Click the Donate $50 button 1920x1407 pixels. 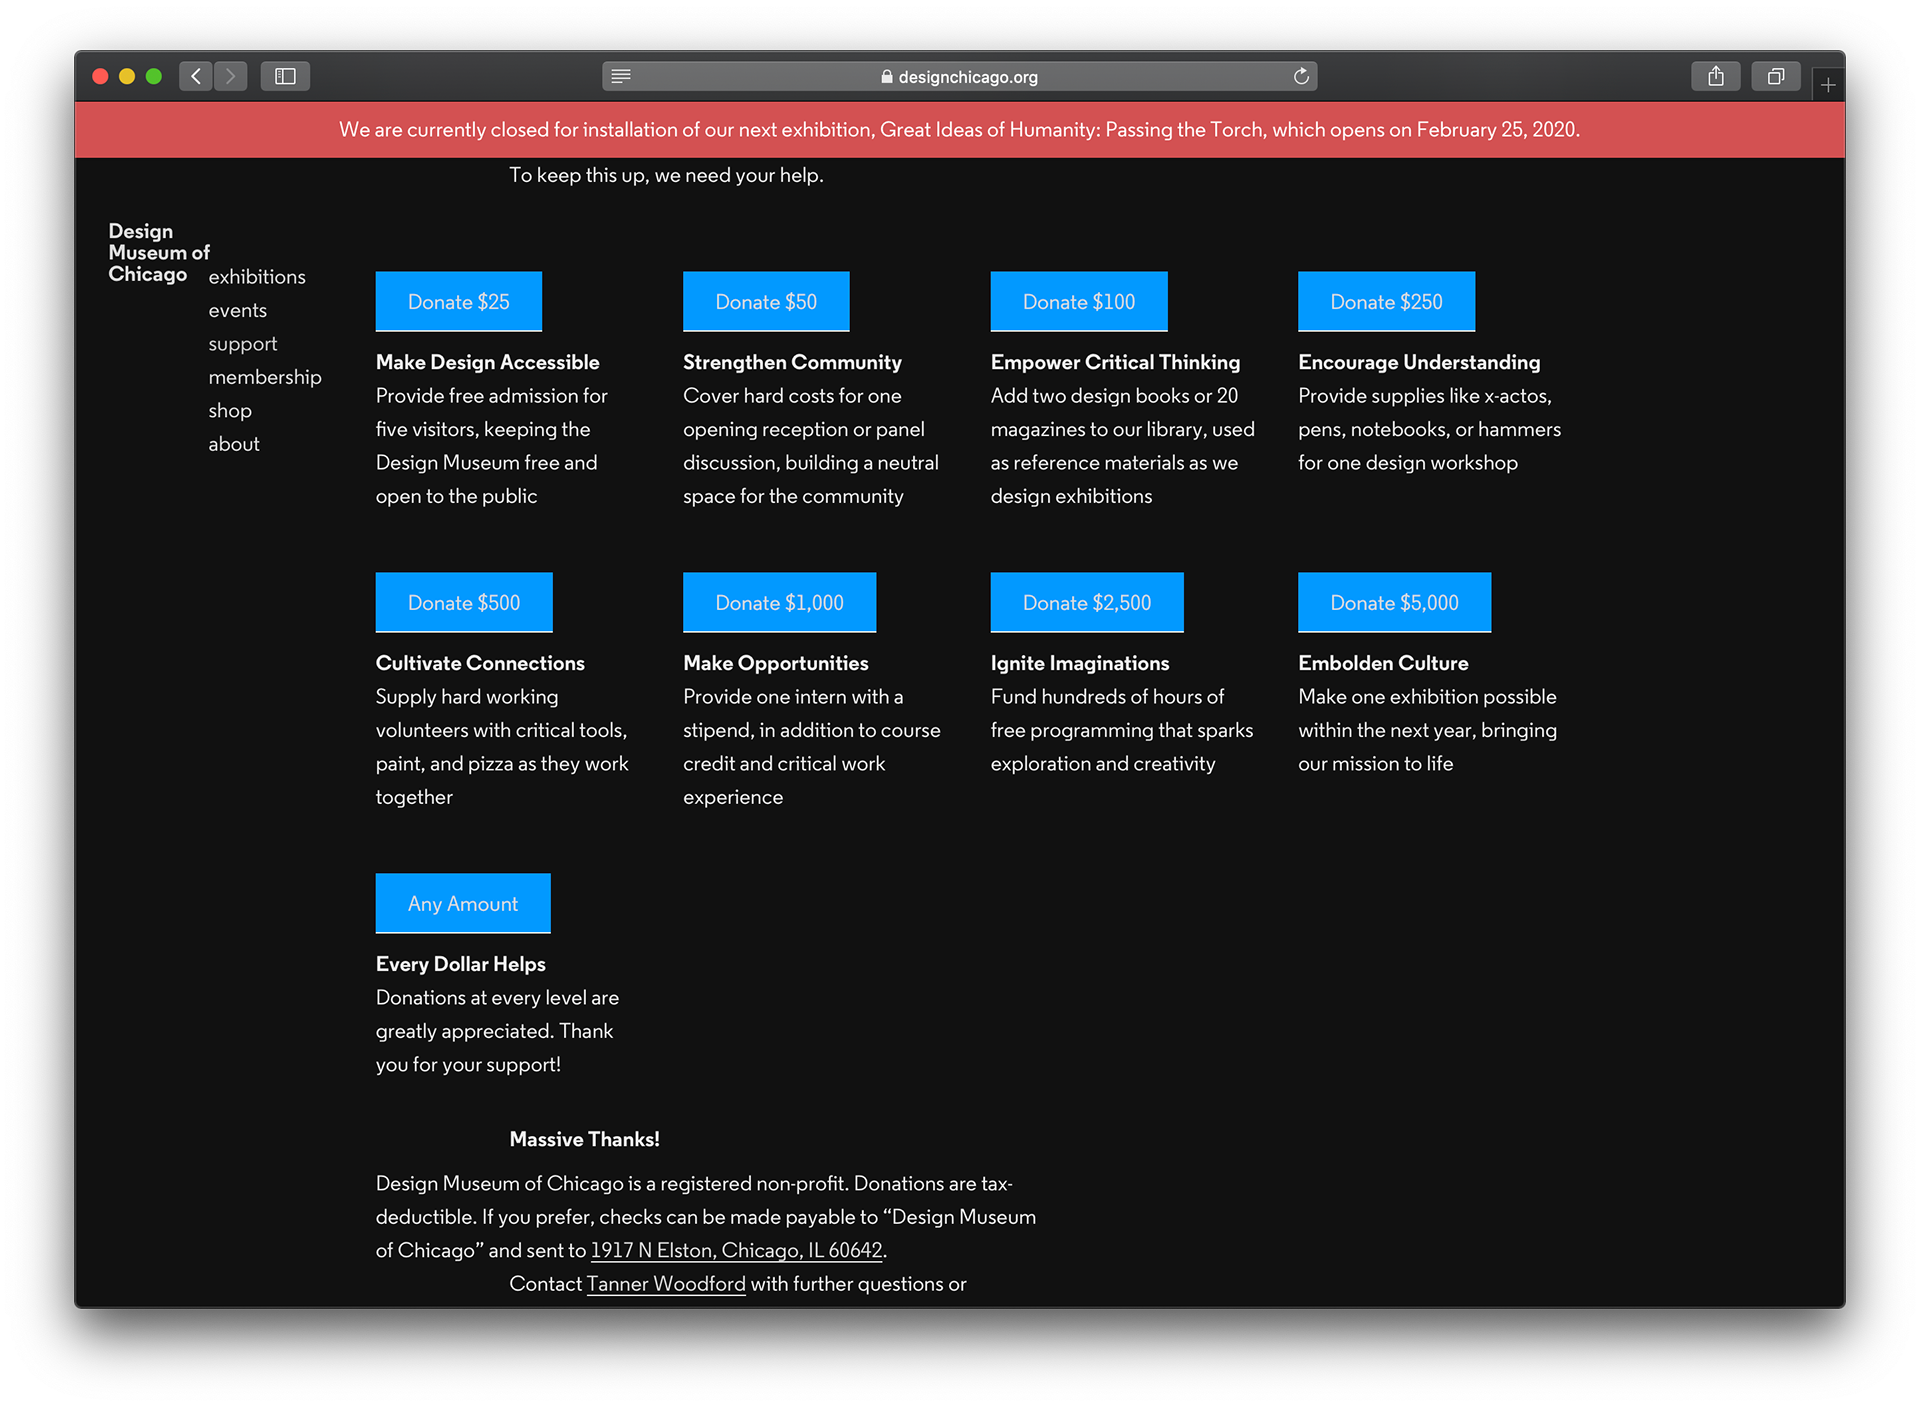click(766, 302)
